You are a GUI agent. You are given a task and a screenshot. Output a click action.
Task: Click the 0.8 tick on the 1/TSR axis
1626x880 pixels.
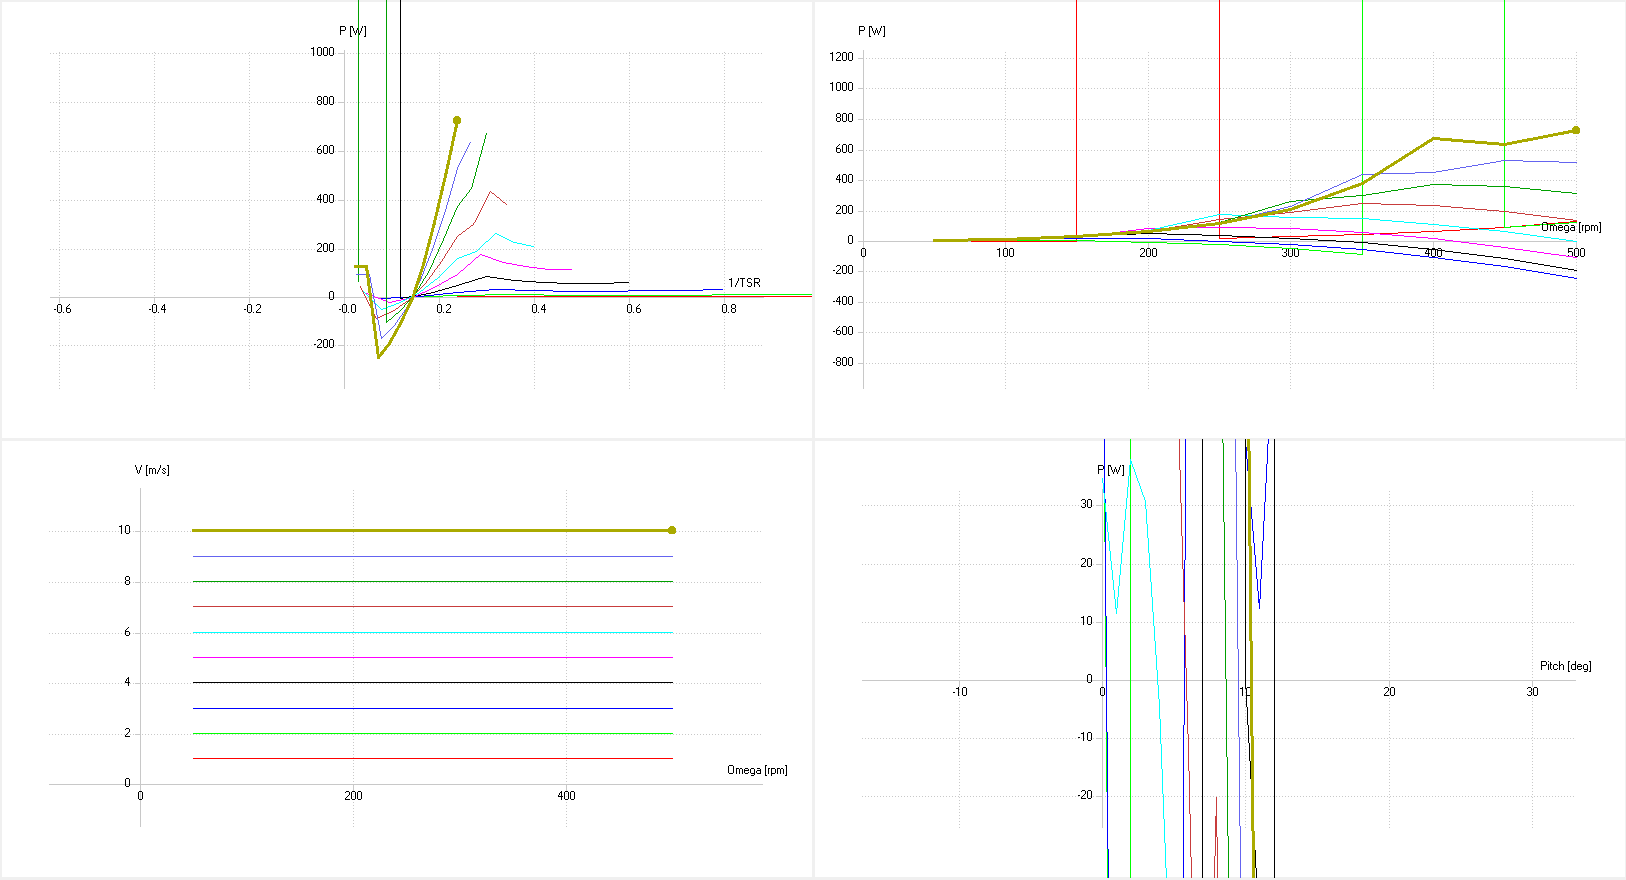pos(729,309)
